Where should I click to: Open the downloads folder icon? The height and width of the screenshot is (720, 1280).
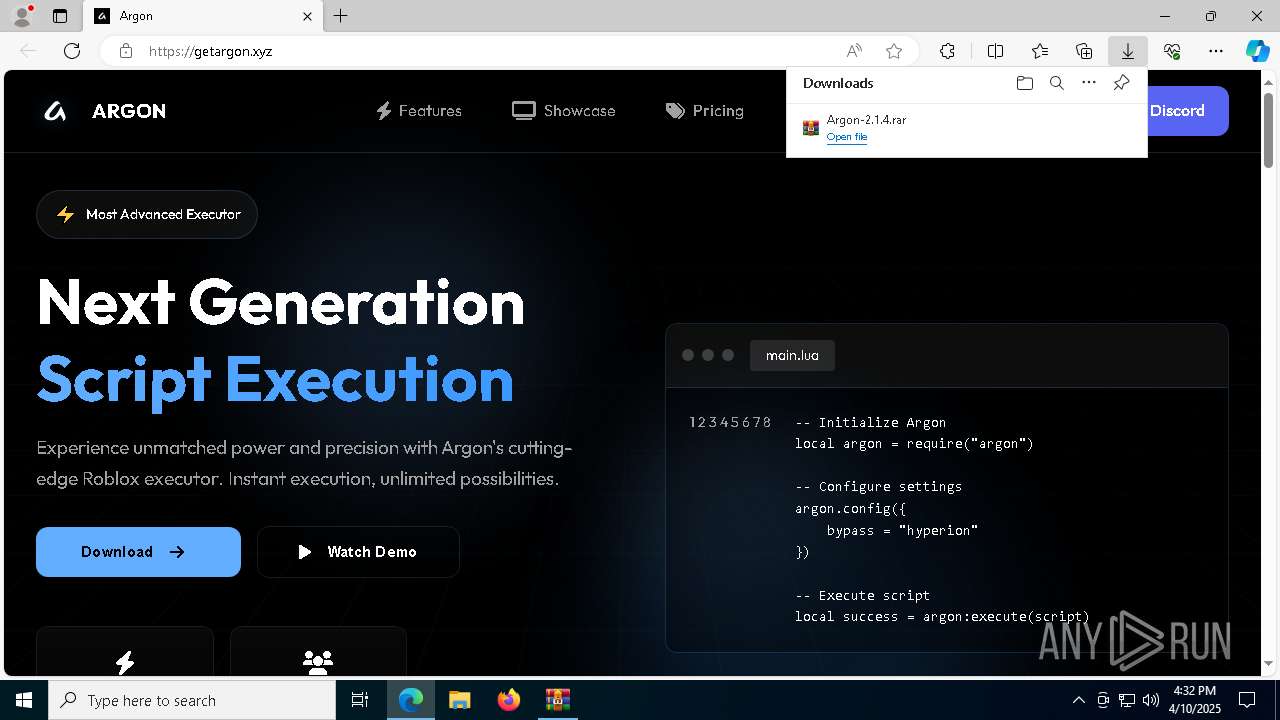point(1024,83)
